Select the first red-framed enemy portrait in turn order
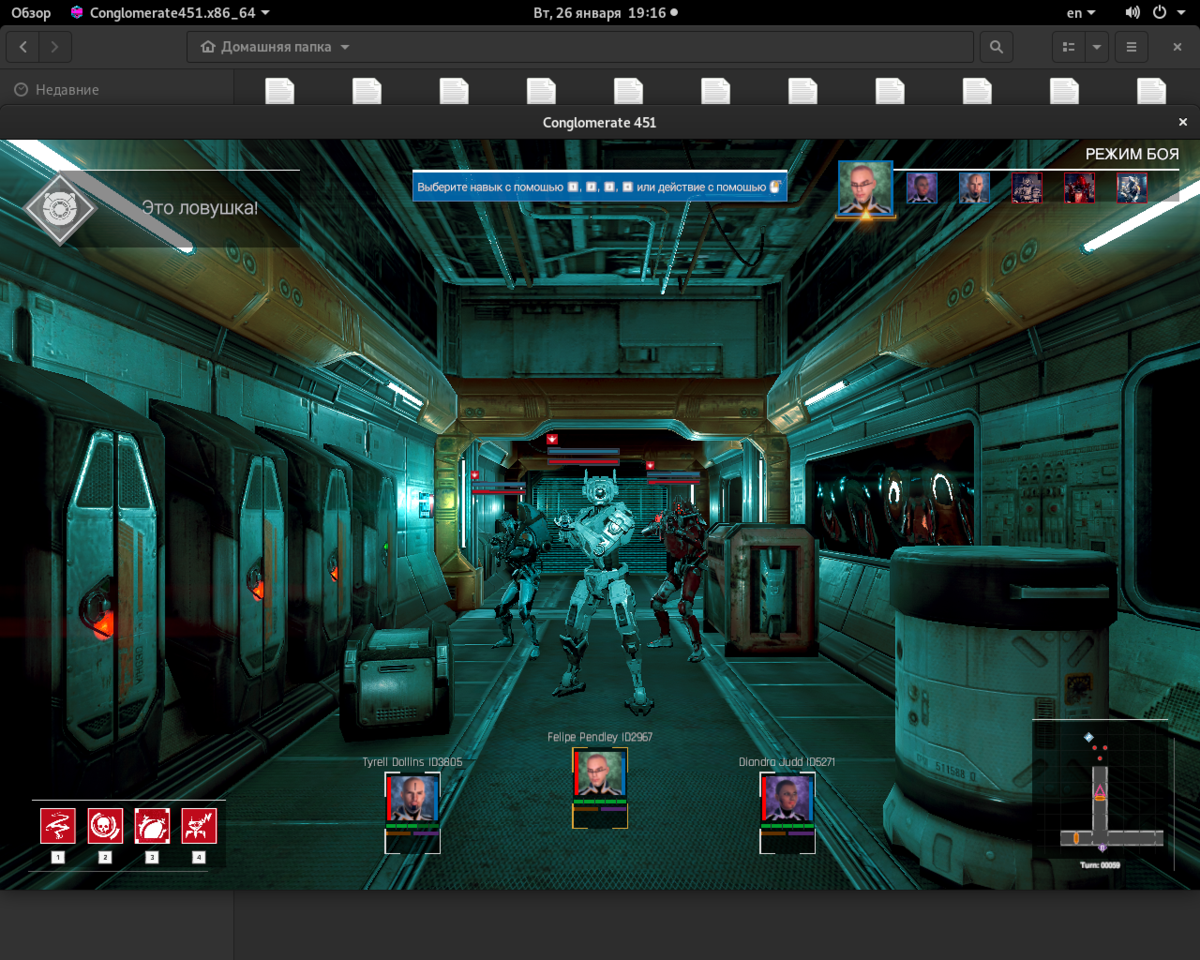 (x=1027, y=188)
